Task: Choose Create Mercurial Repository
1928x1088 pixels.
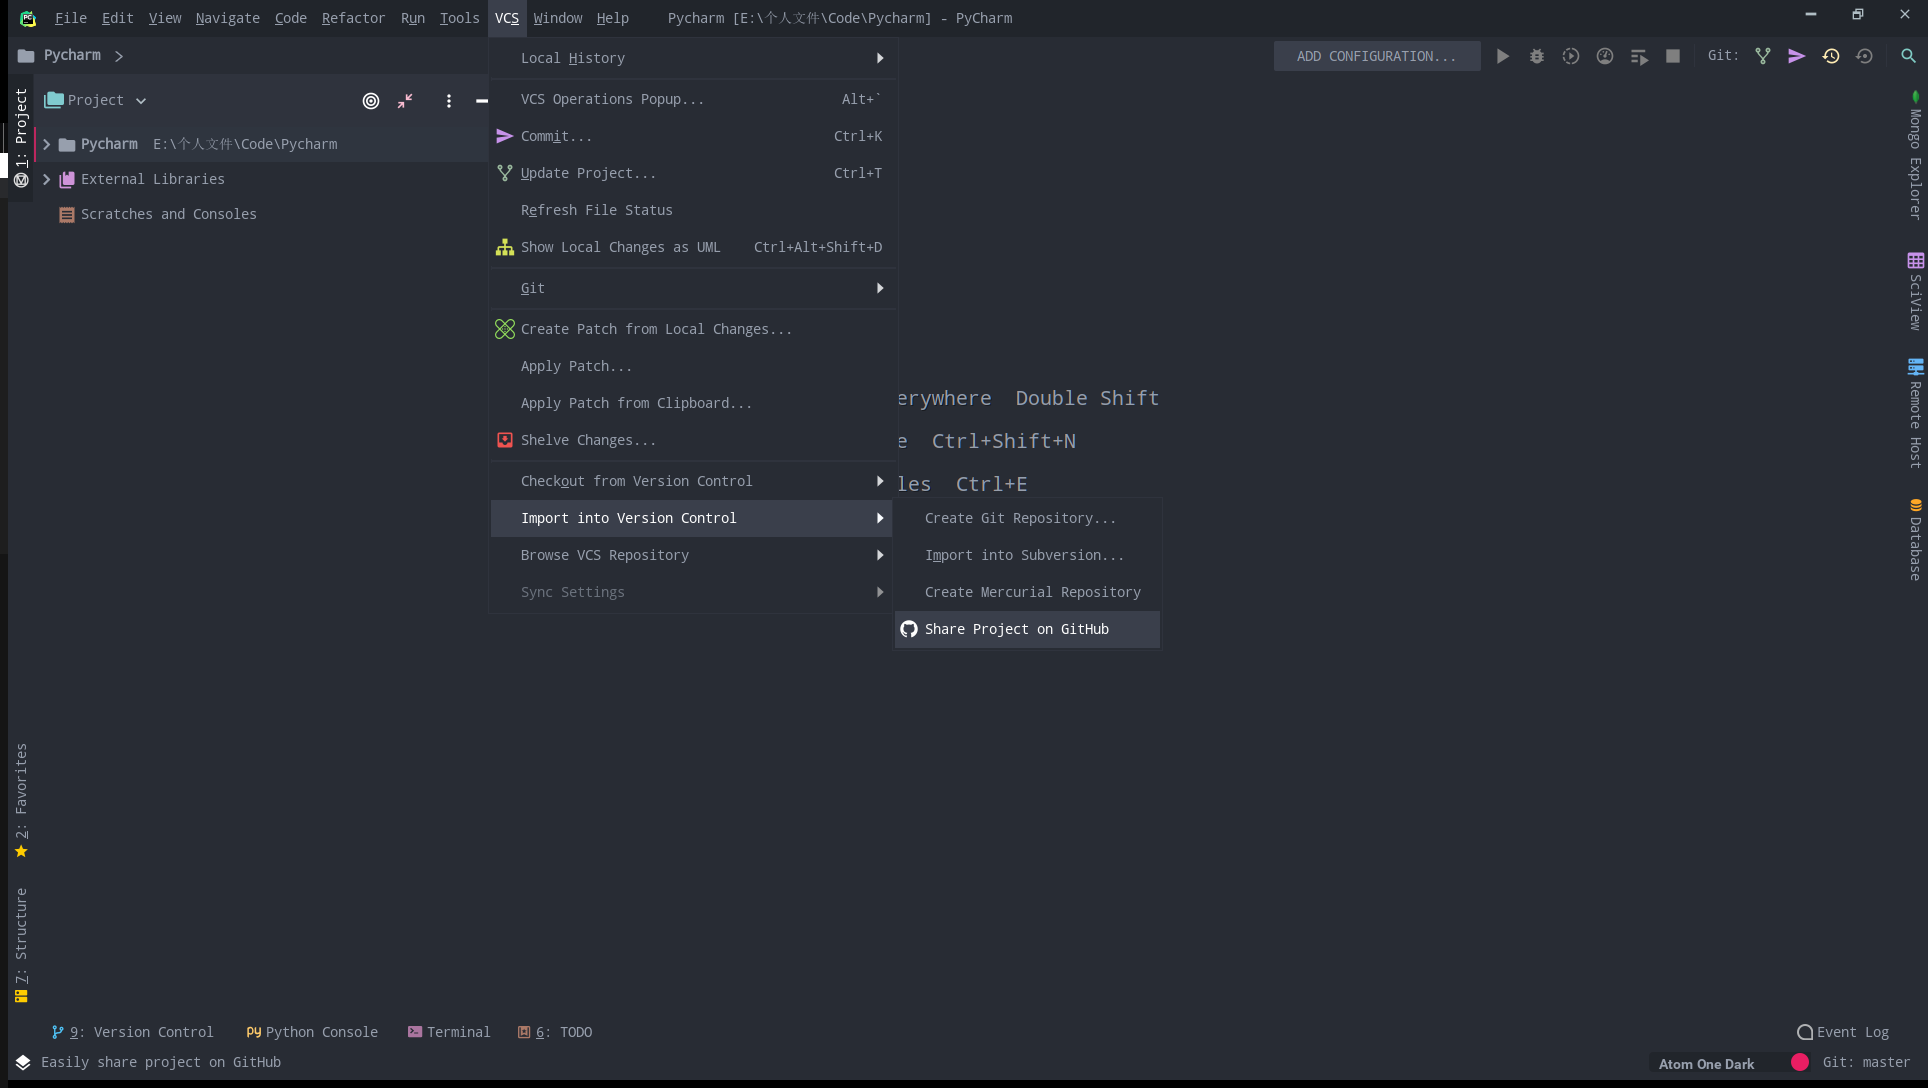Action: tap(1027, 592)
